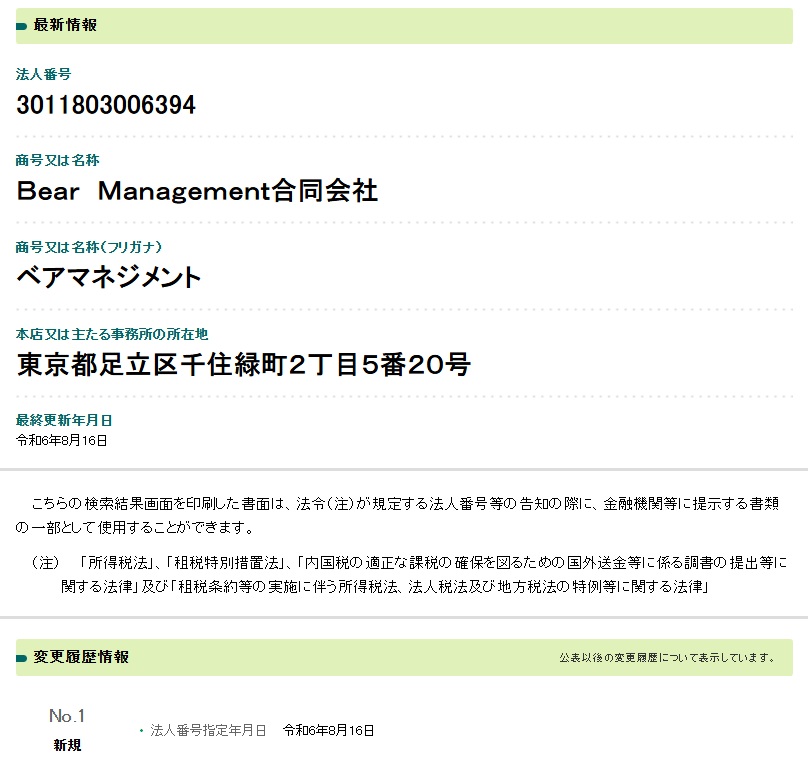
Task: Click the last-updated date 令和6年8月16日 under 最終更新年月日
Action: coord(62,441)
